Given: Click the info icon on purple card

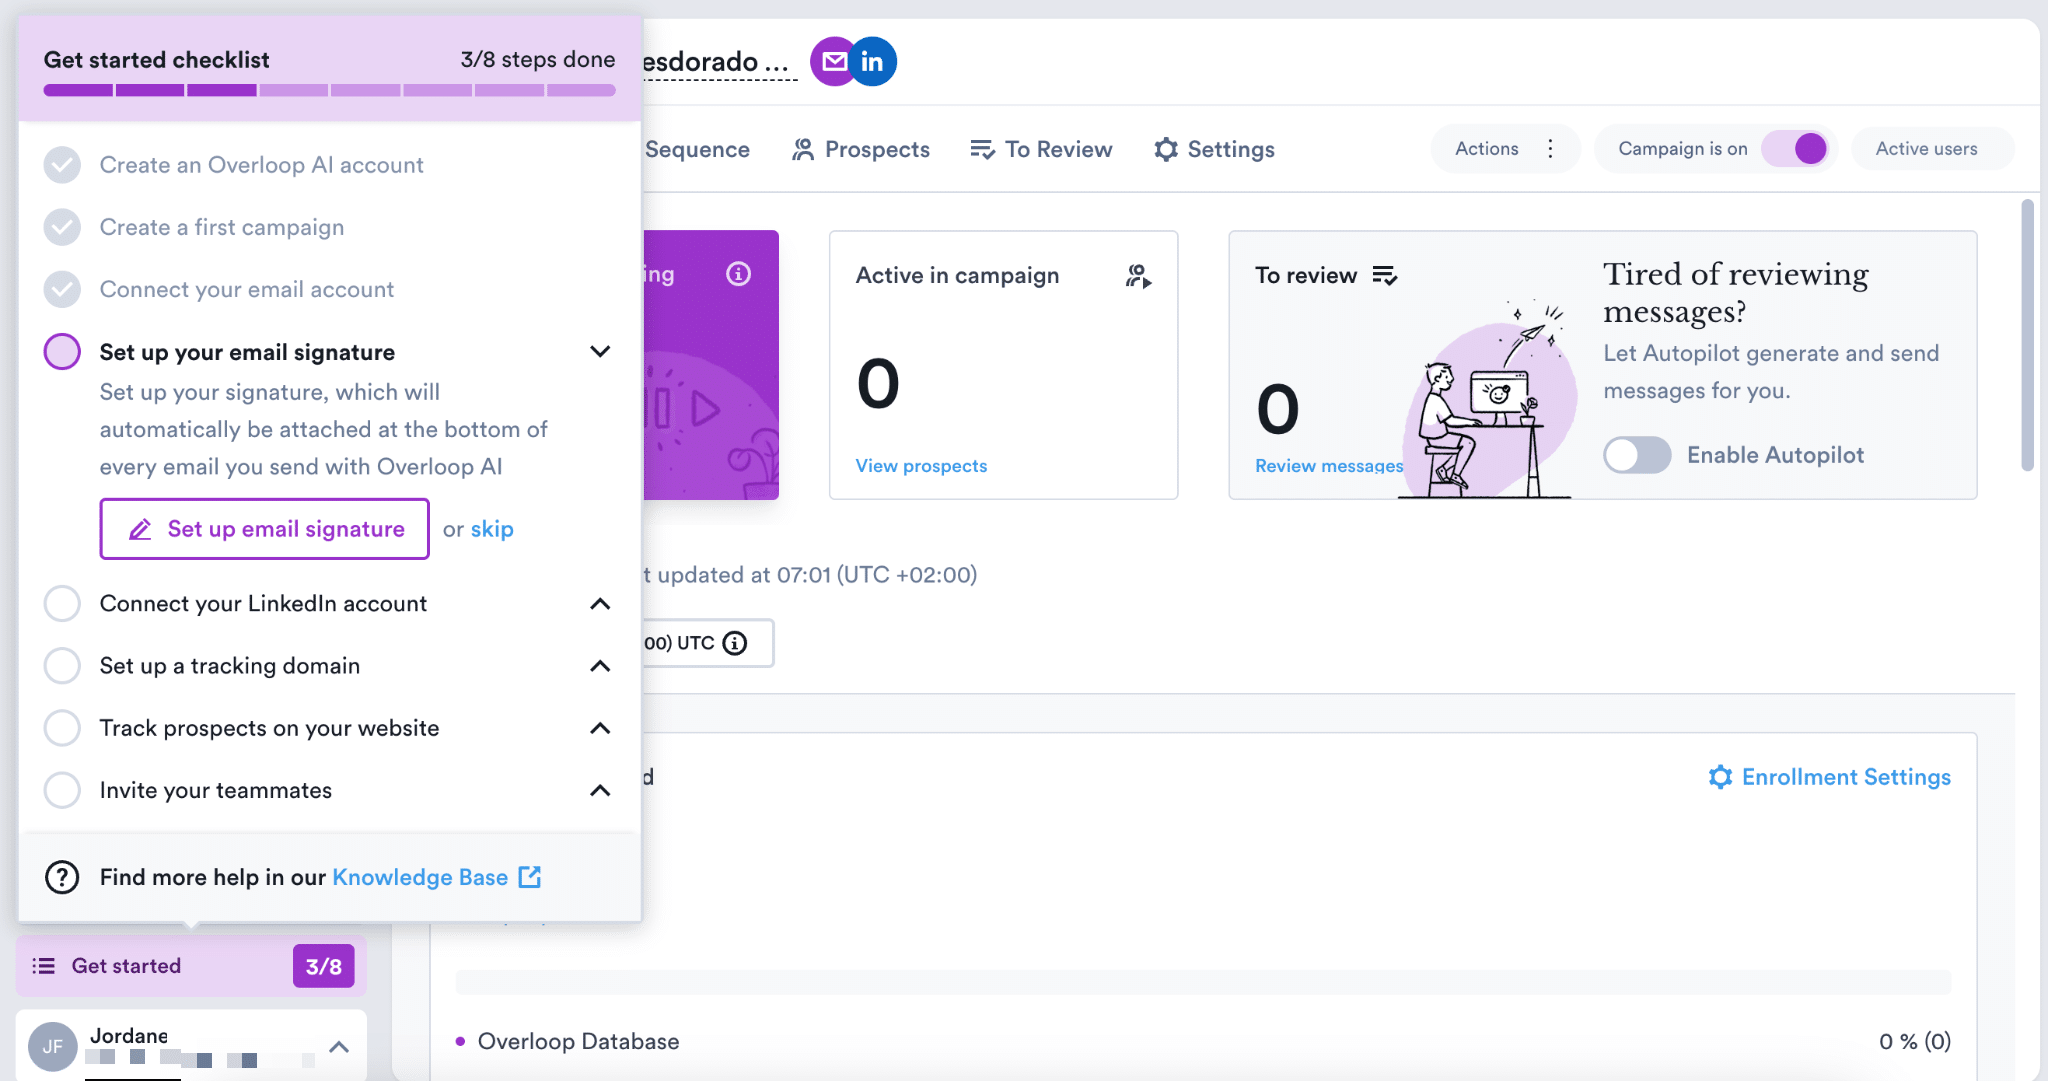Looking at the screenshot, I should click(738, 274).
